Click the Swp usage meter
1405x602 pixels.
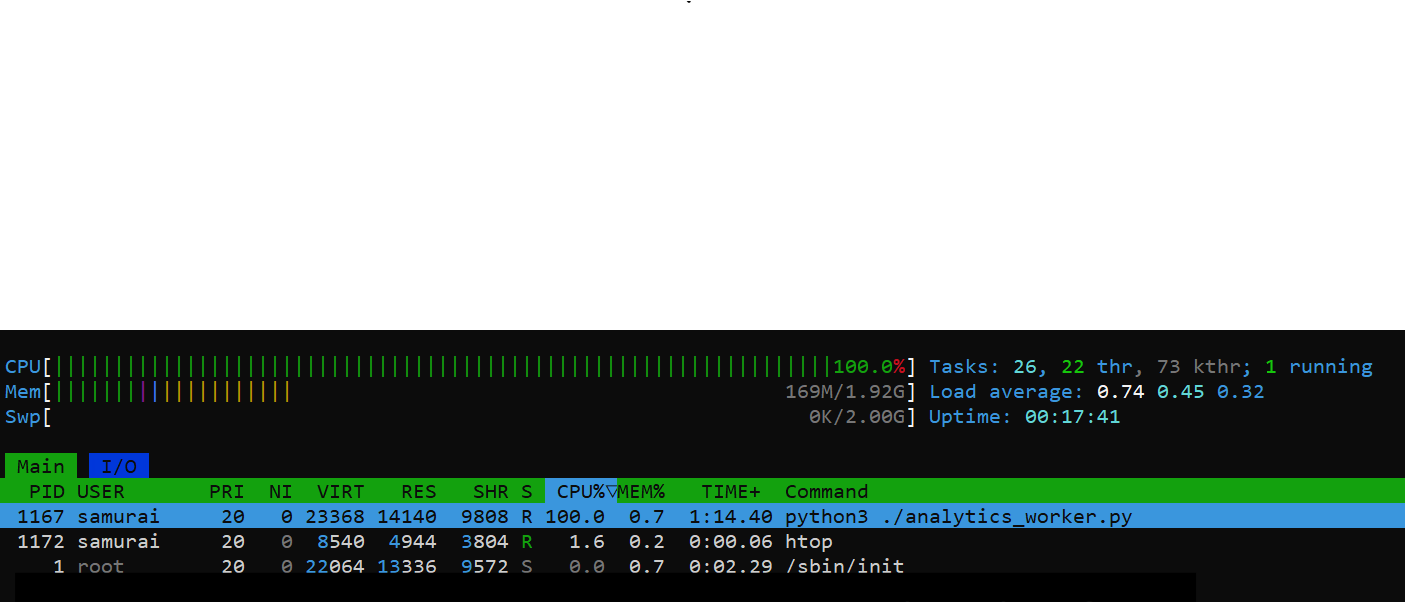point(461,416)
